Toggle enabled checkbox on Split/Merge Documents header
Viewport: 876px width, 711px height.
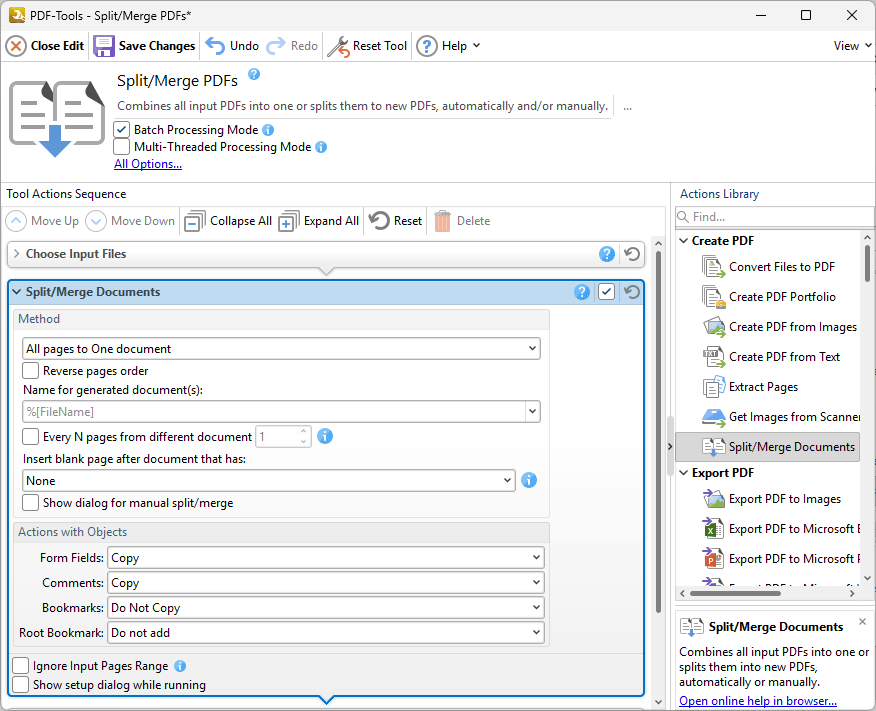click(607, 292)
